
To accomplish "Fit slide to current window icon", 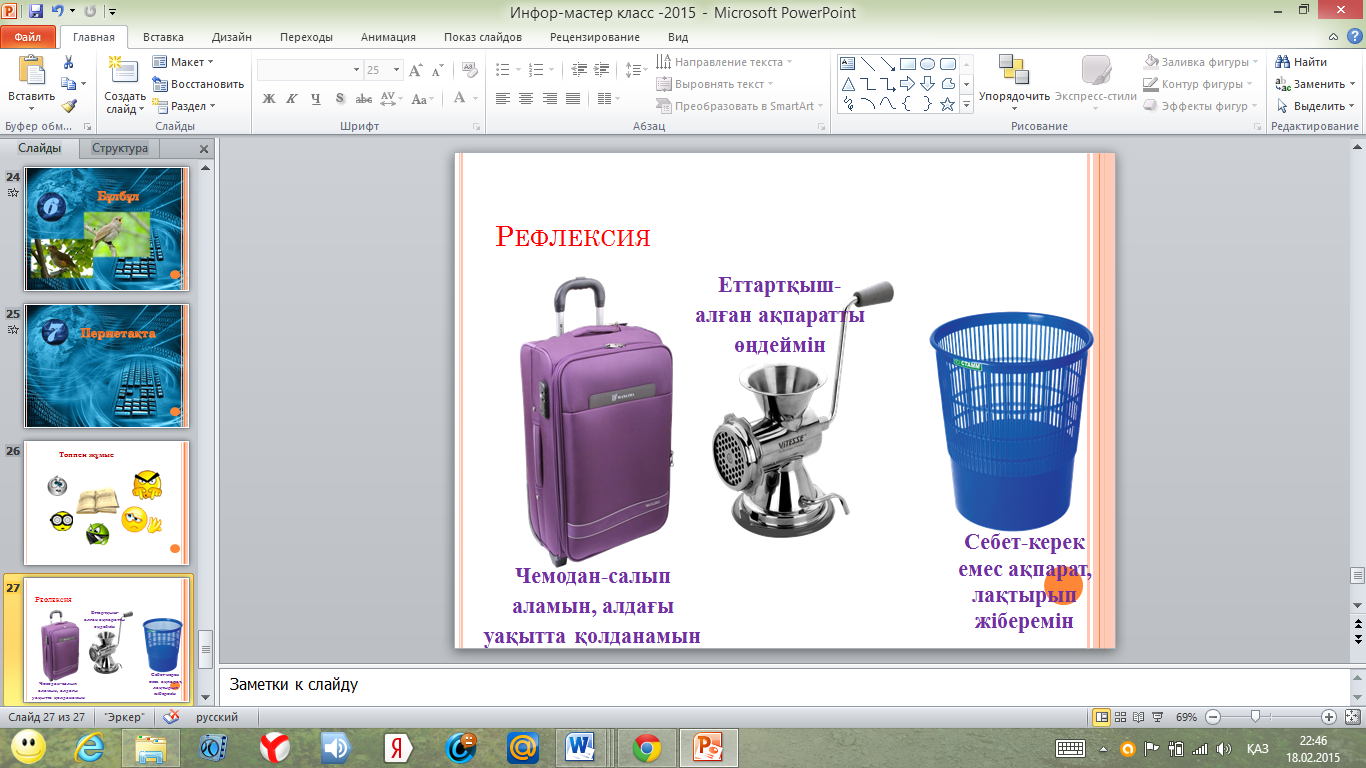I will pos(1352,717).
